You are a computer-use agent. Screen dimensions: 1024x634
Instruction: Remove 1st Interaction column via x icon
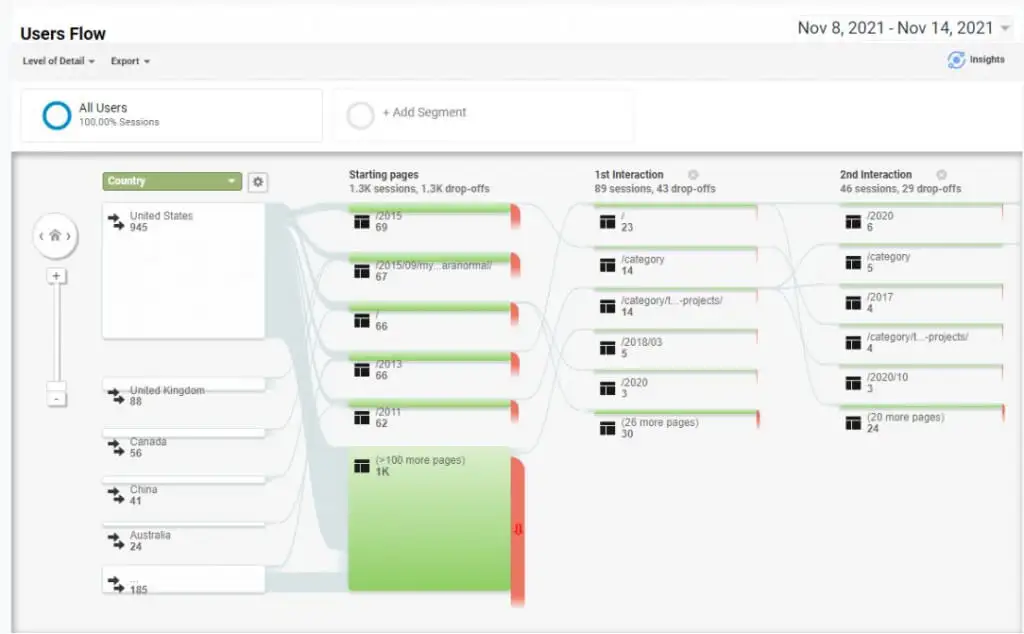pos(694,174)
